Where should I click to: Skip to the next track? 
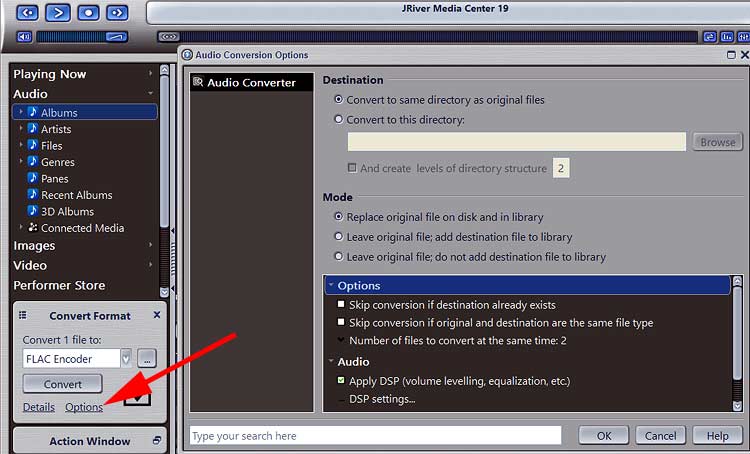pos(117,13)
